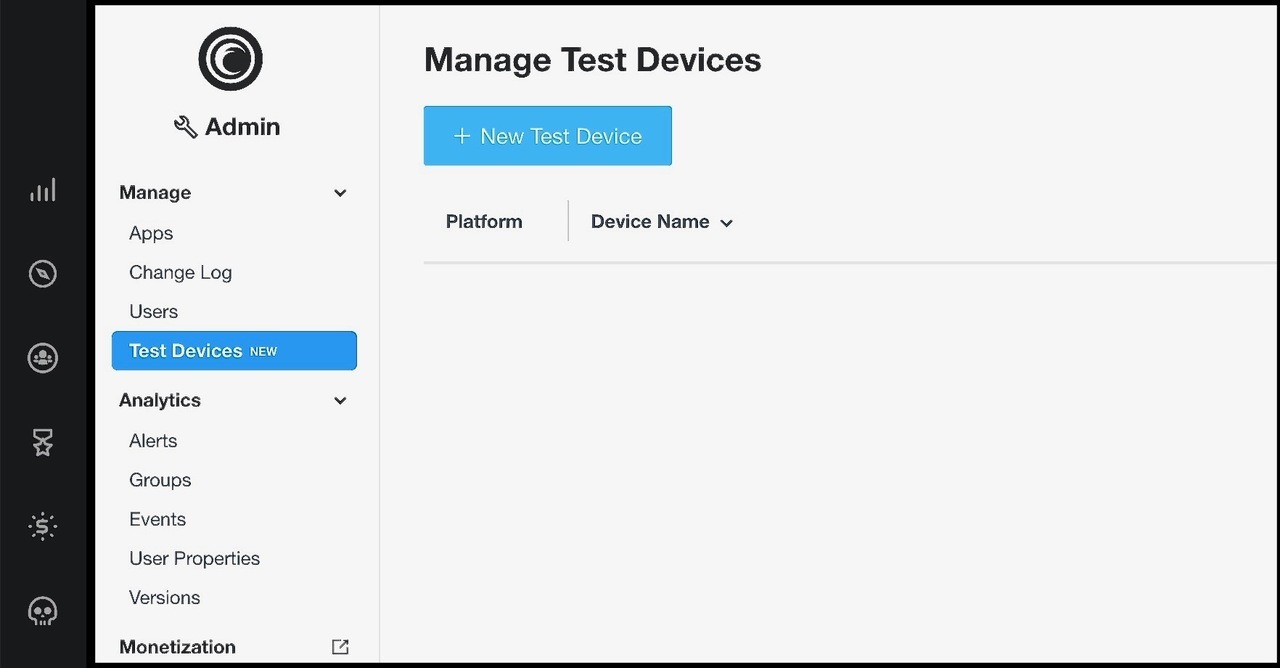Open the analytics bar chart icon
Image resolution: width=1280 pixels, height=668 pixels.
43,190
